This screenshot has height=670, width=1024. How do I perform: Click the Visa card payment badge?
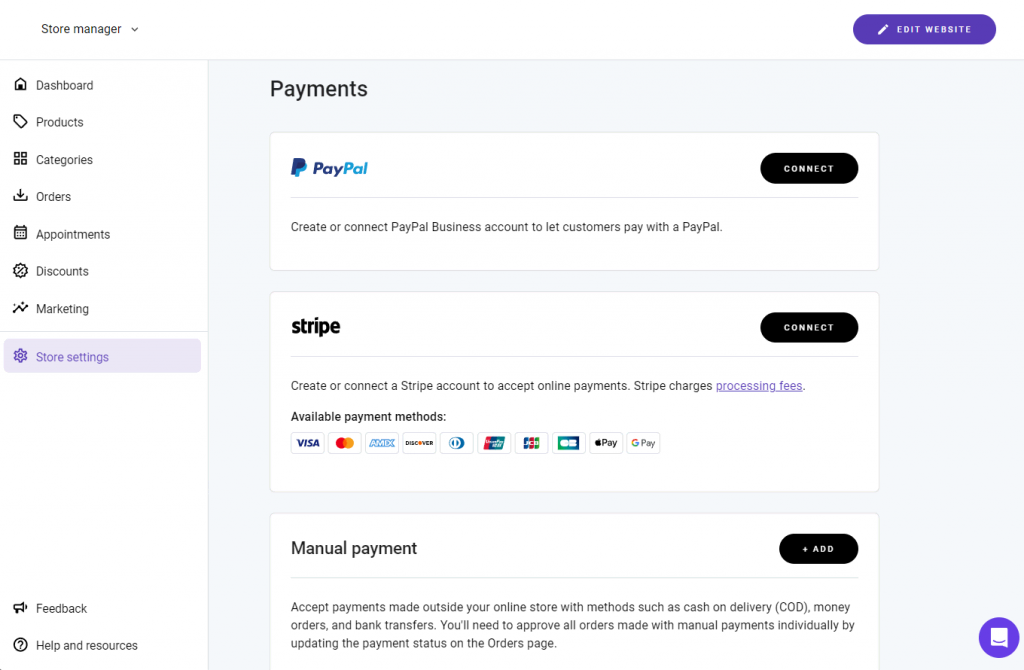pyautogui.click(x=308, y=443)
